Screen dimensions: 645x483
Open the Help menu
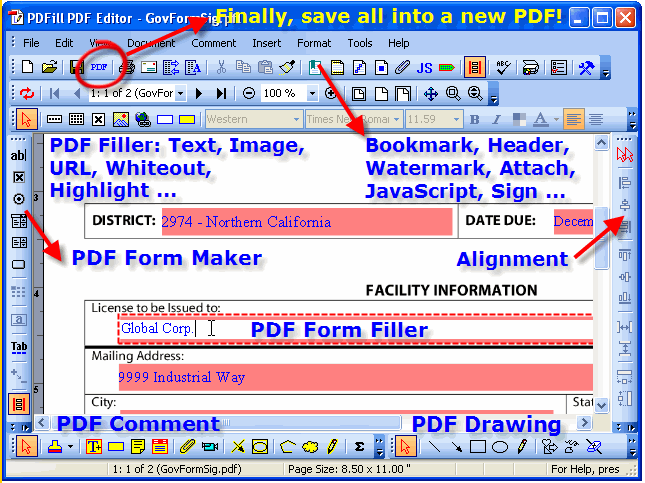point(399,43)
